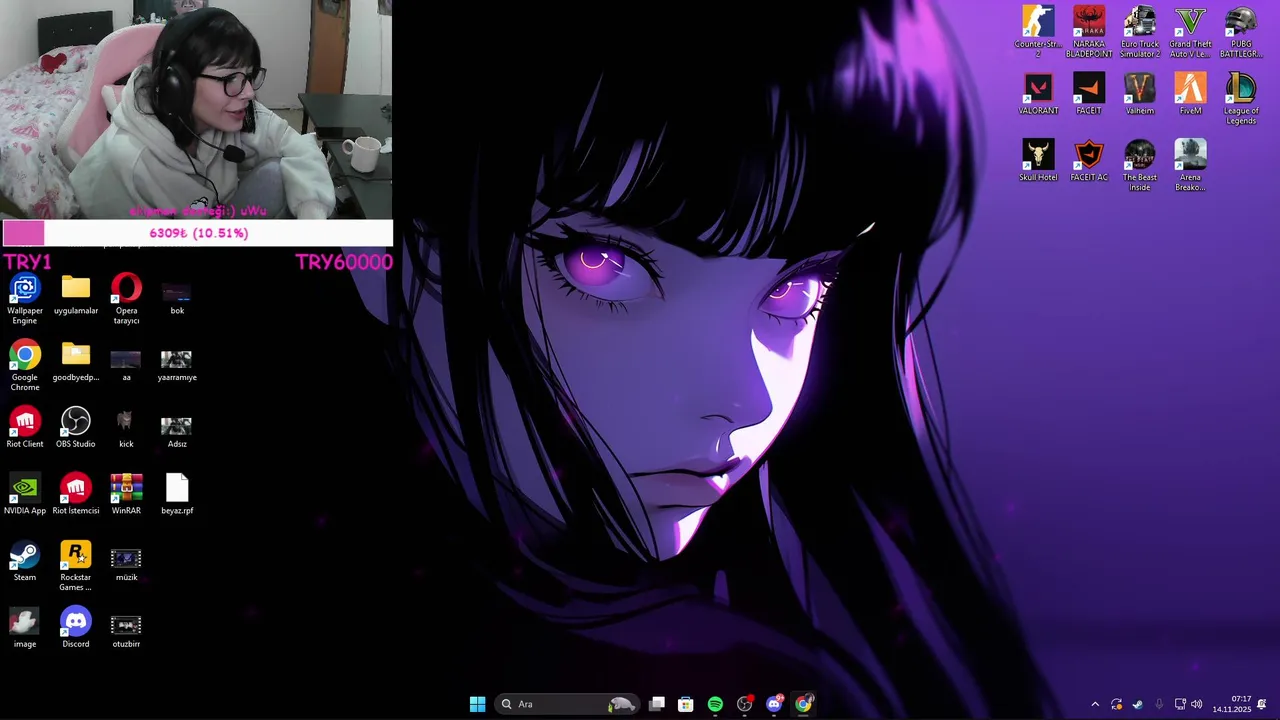Open Spotify from the taskbar
This screenshot has width=1280, height=720.
tap(715, 704)
